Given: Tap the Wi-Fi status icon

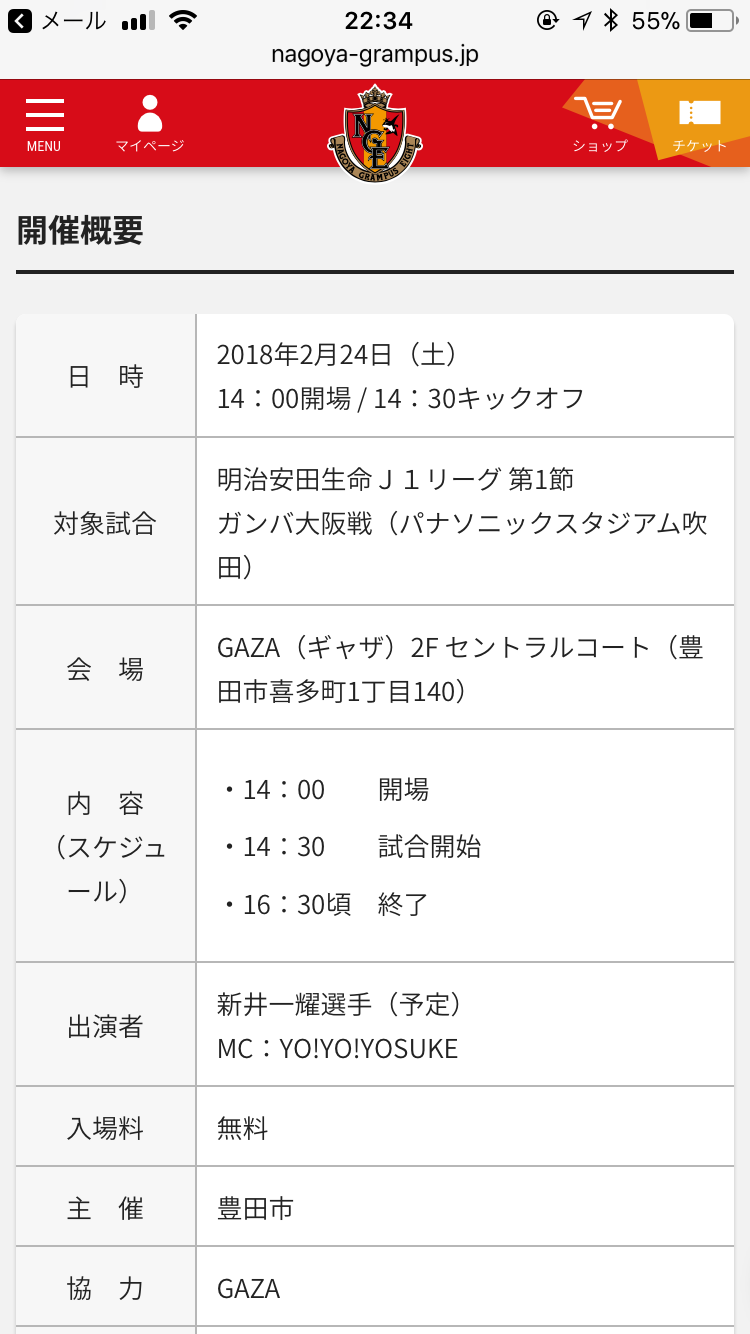Looking at the screenshot, I should click(183, 20).
